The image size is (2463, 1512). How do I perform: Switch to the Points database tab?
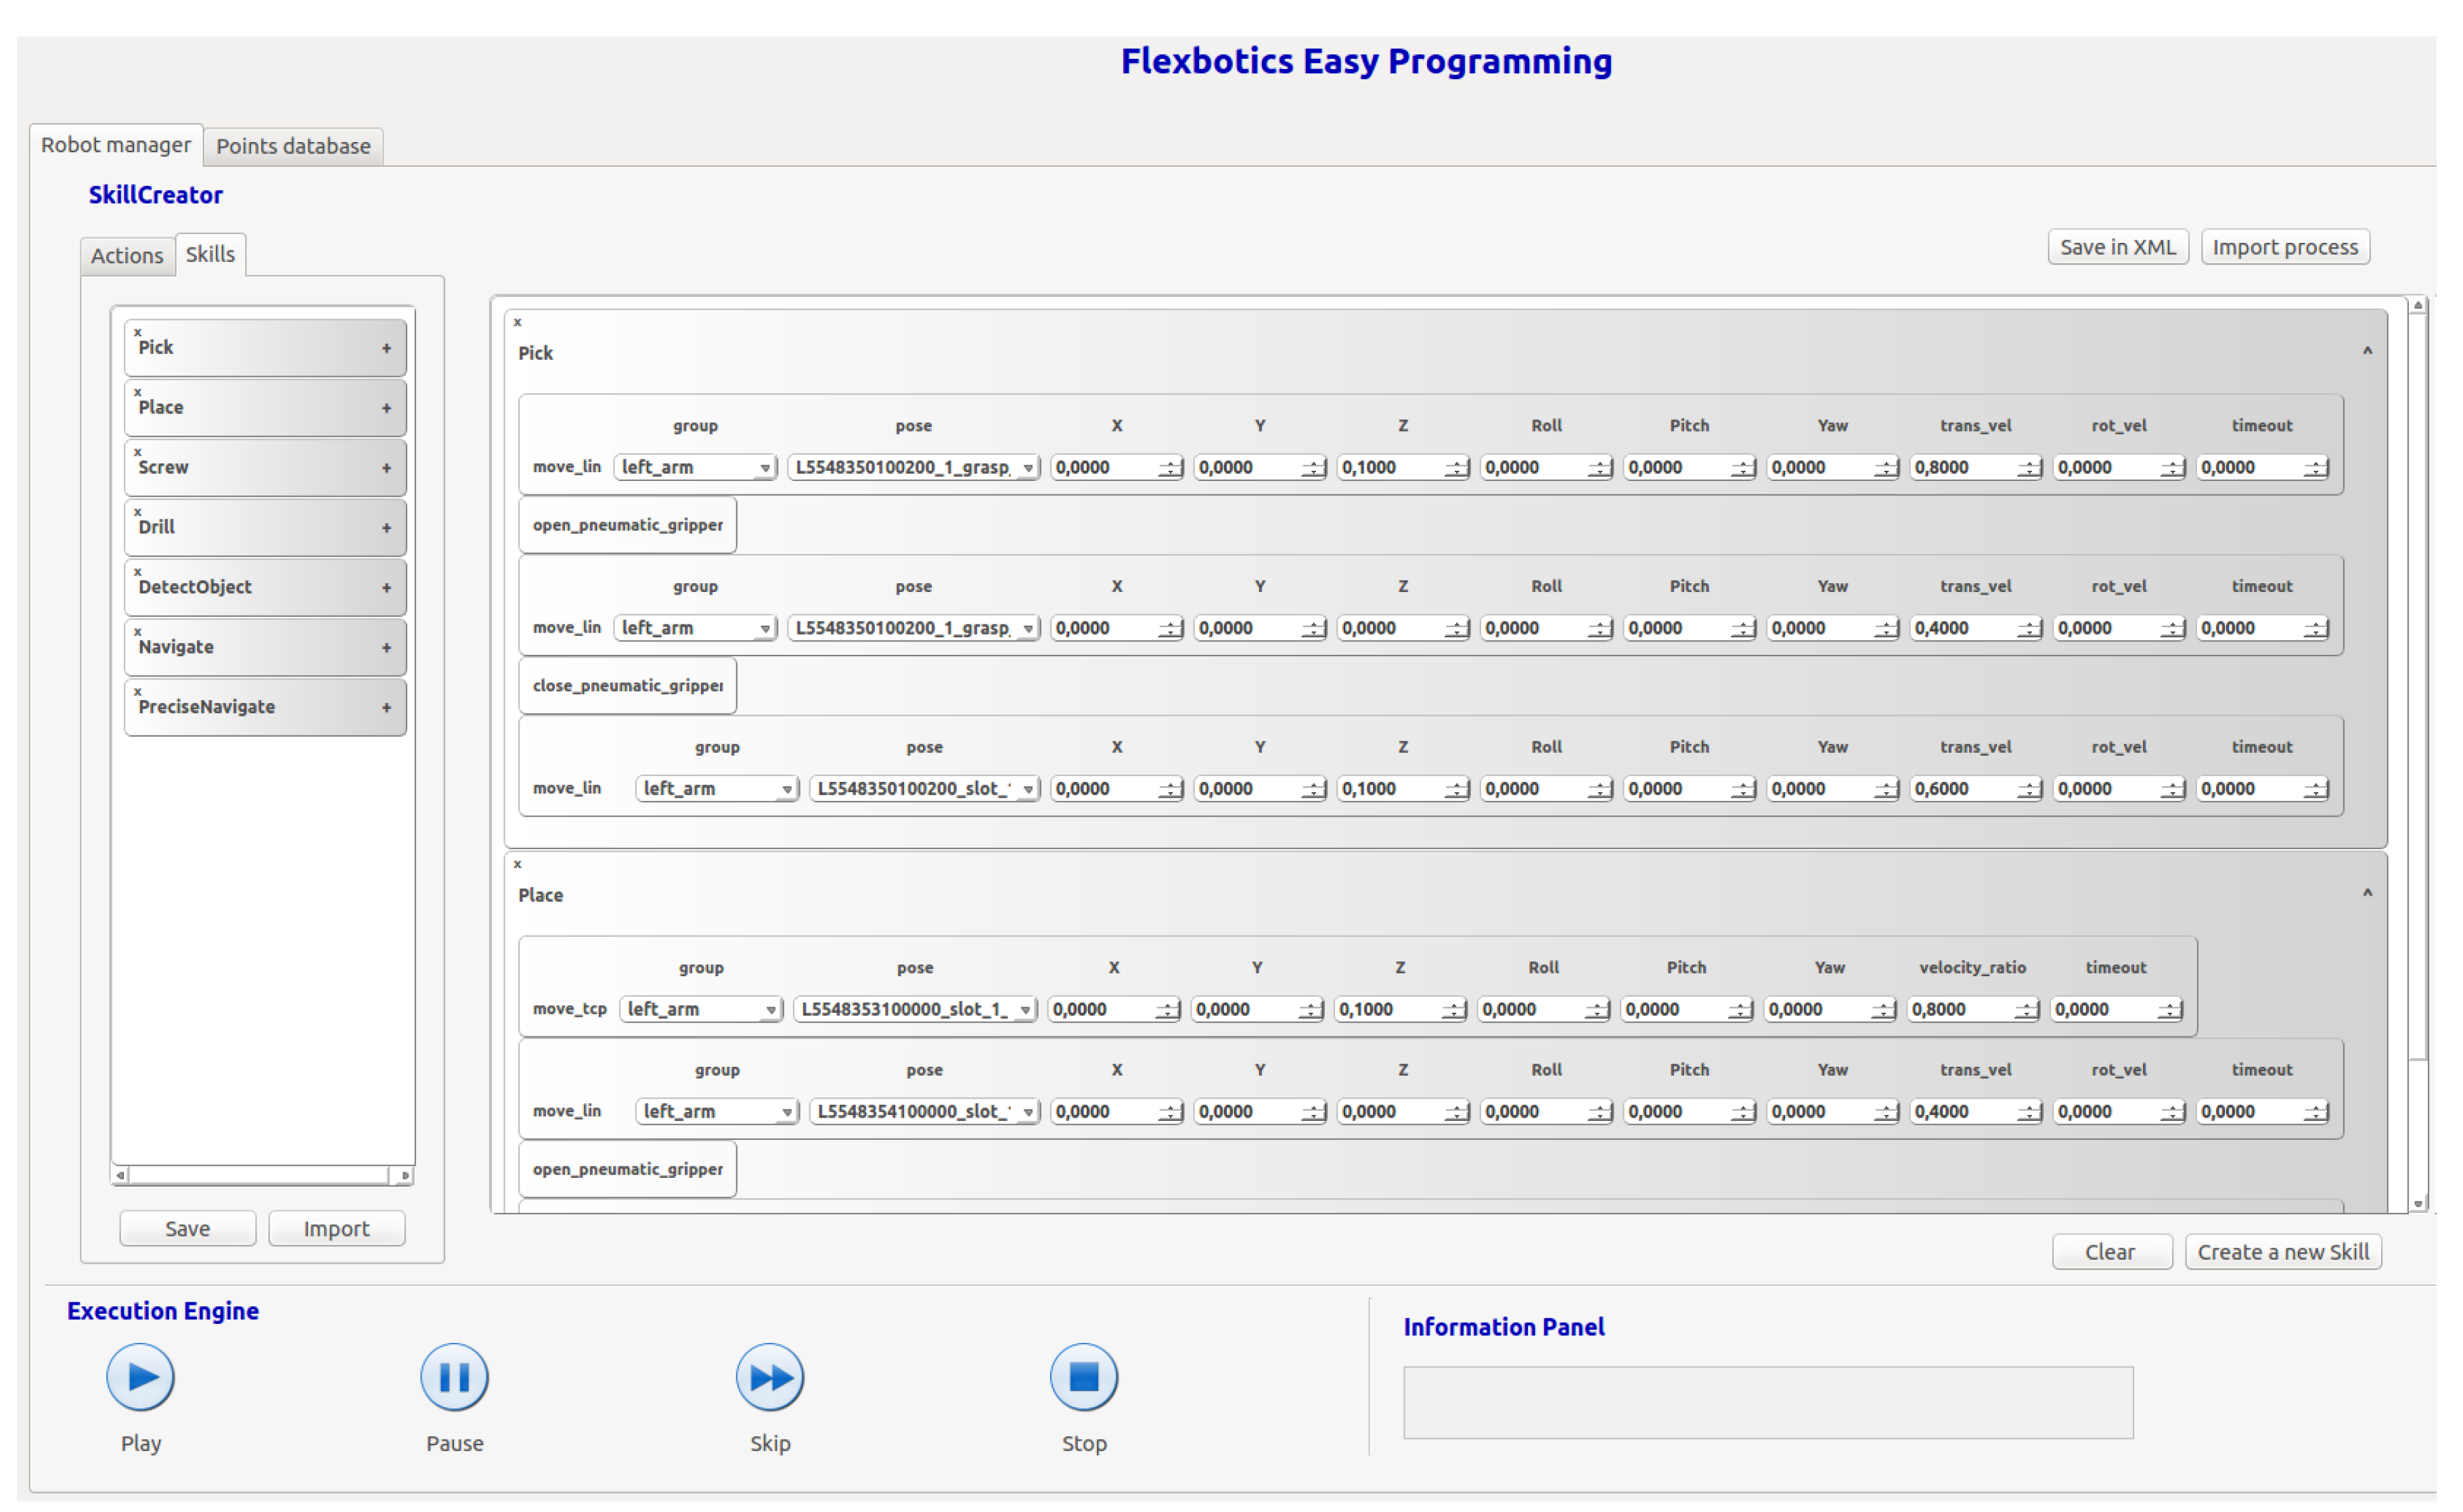pos(293,146)
